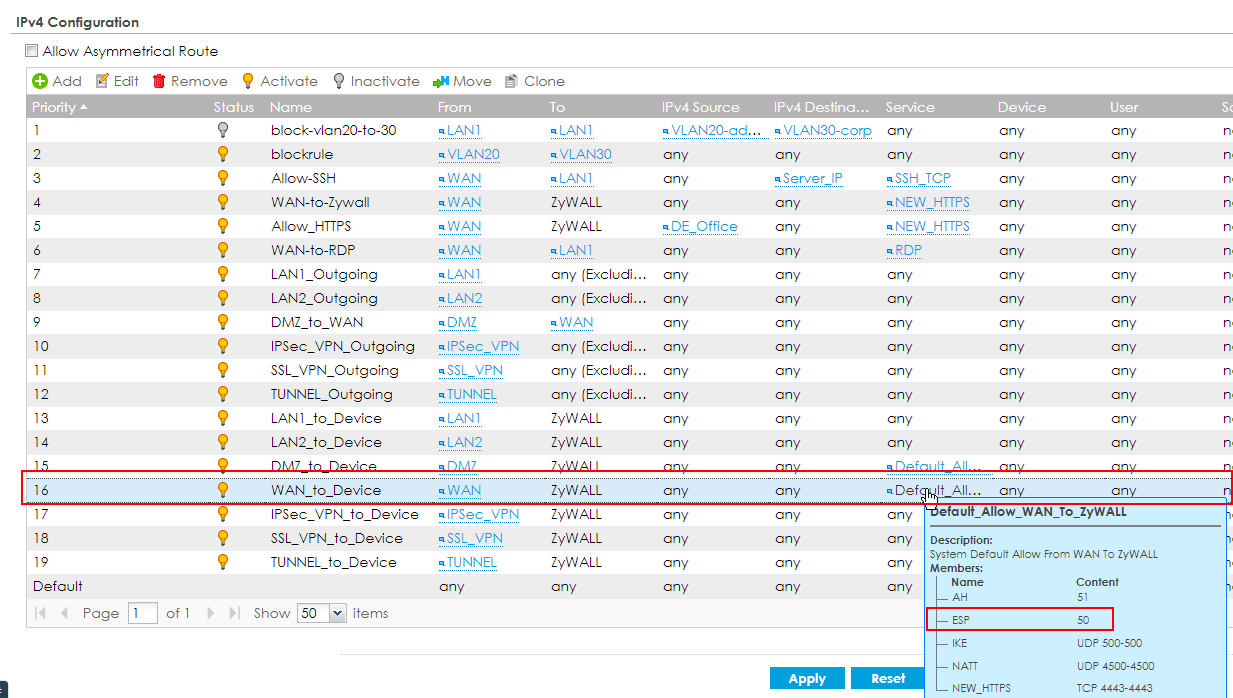Click the page number input field
Image resolution: width=1233 pixels, height=698 pixels.
coord(142,613)
